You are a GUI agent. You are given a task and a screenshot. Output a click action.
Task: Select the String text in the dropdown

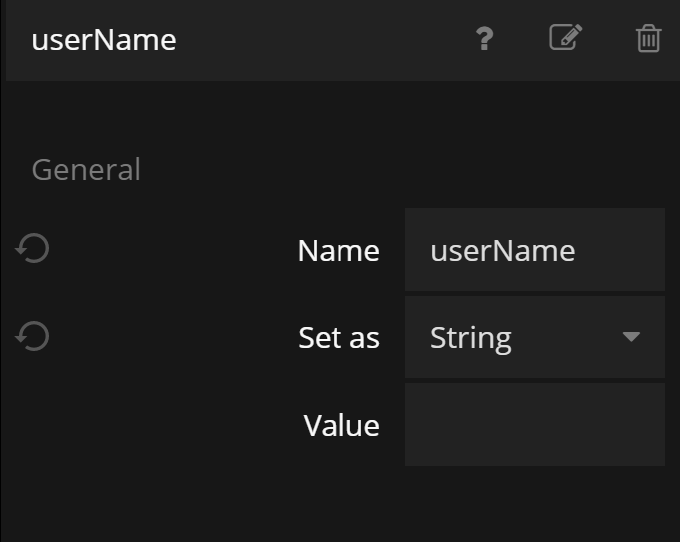470,338
